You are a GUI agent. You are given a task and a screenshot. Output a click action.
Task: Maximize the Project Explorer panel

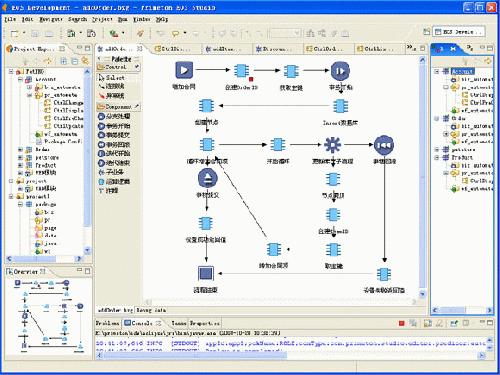point(87,48)
